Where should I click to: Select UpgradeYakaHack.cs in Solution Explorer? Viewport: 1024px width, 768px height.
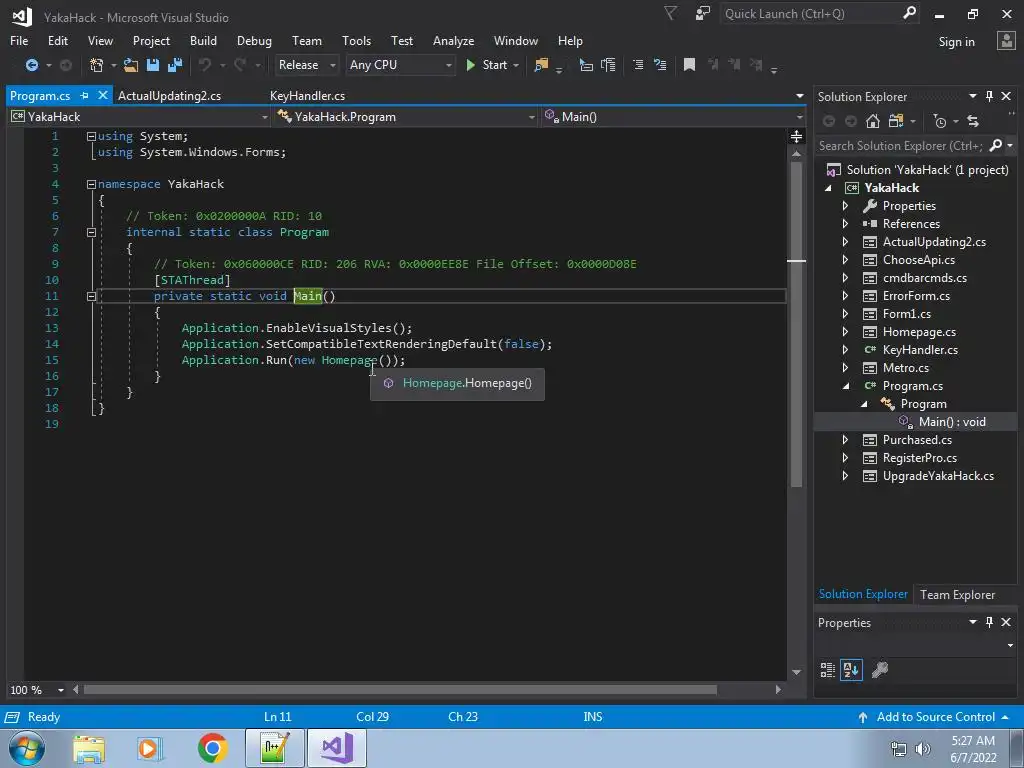click(938, 476)
